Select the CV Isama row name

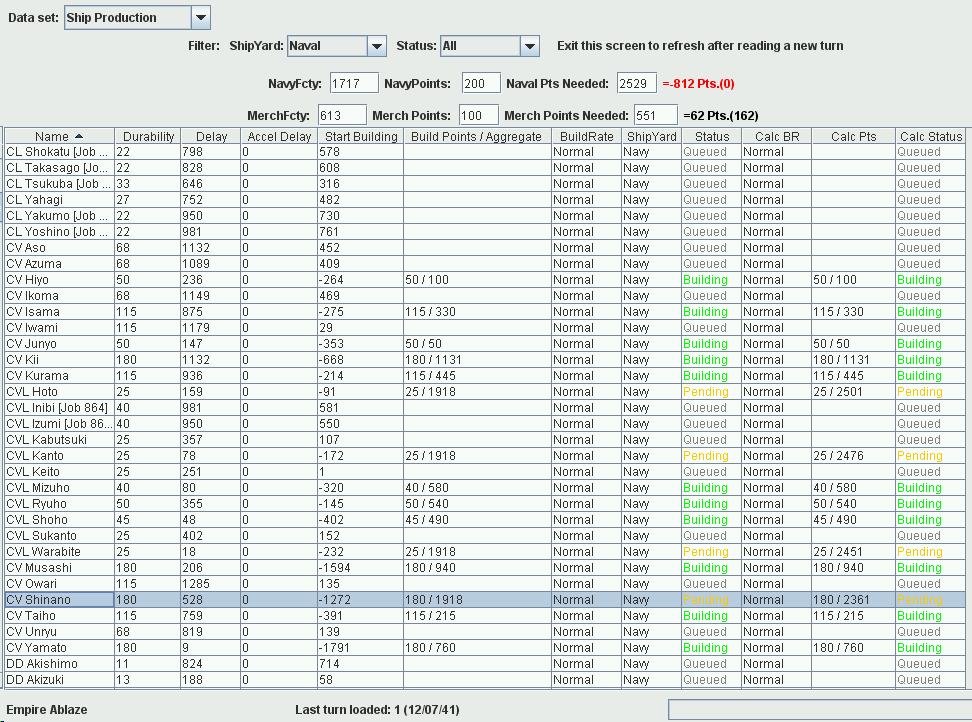(60, 312)
